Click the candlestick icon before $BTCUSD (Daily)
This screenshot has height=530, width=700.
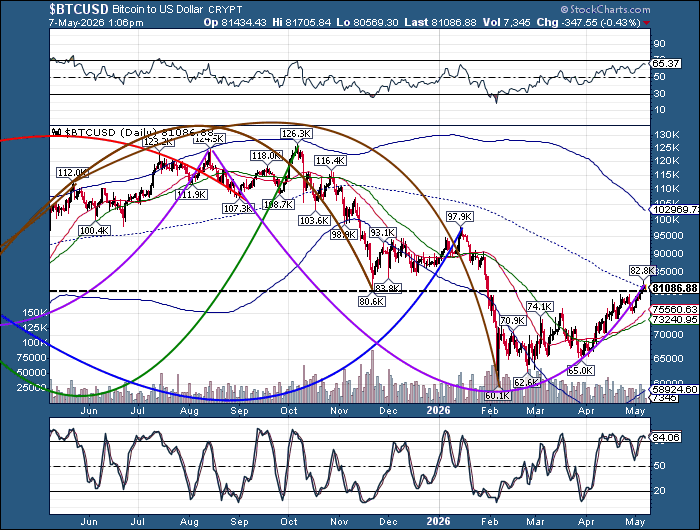coord(57,132)
